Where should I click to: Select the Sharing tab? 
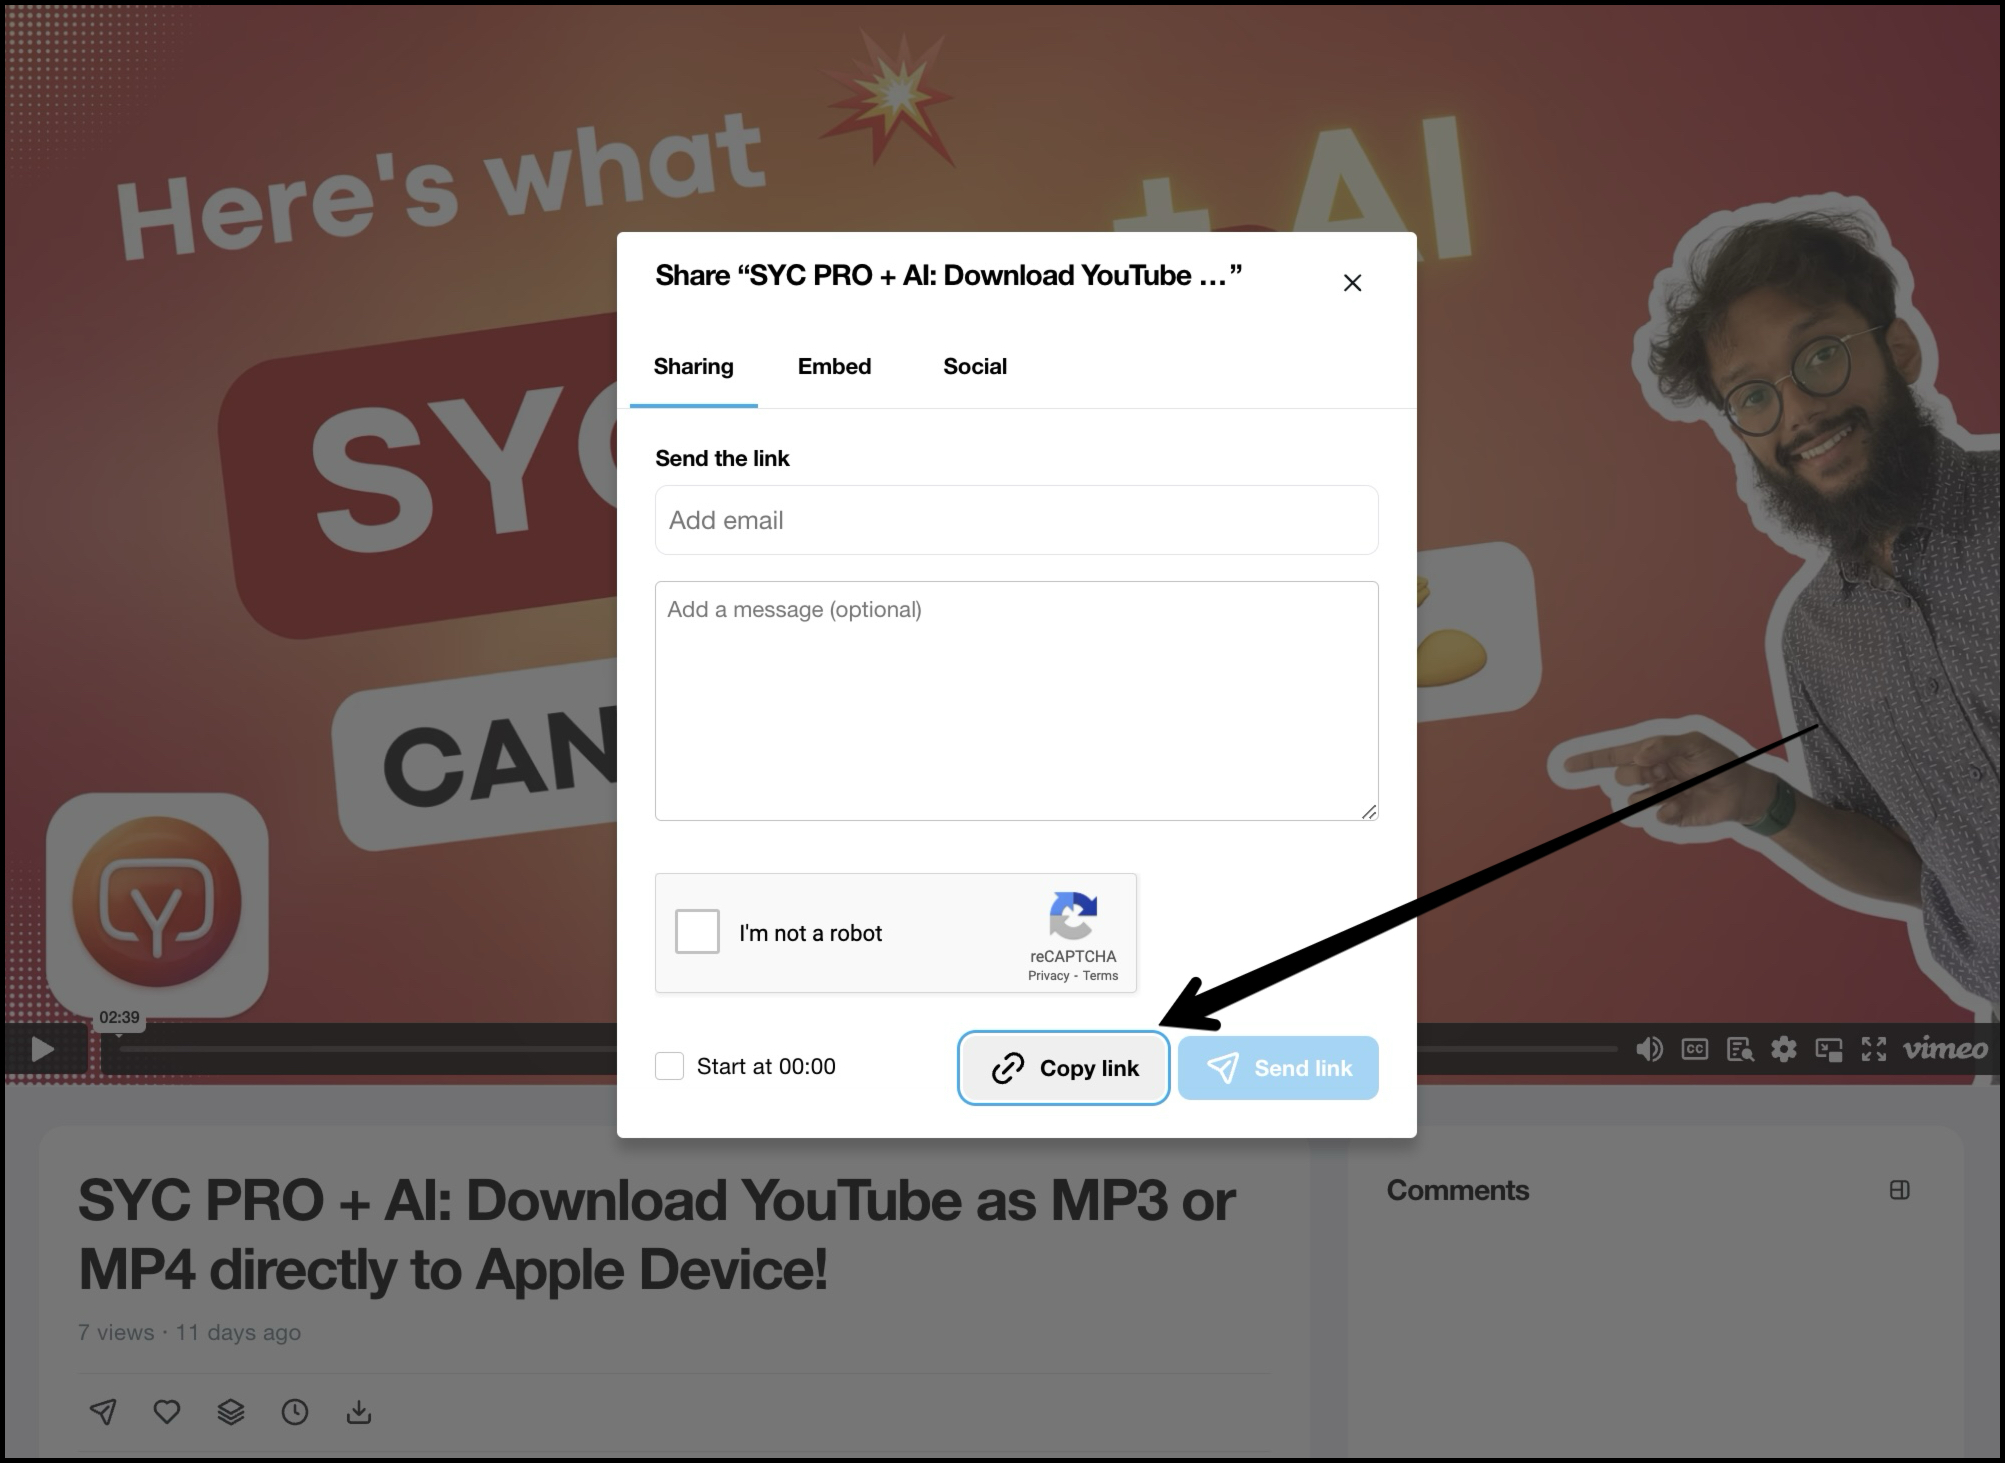point(693,366)
